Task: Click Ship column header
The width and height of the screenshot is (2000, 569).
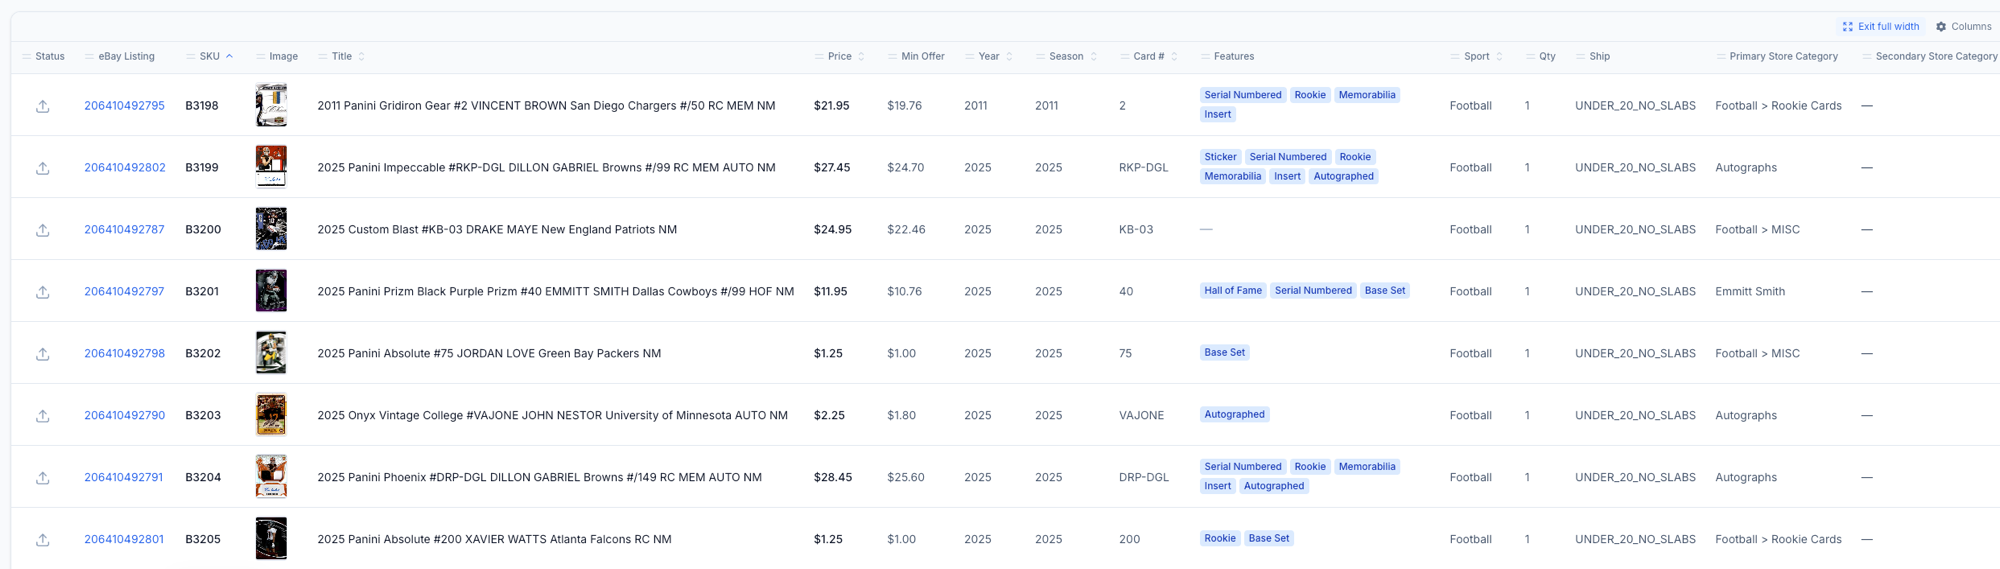Action: pos(1599,56)
